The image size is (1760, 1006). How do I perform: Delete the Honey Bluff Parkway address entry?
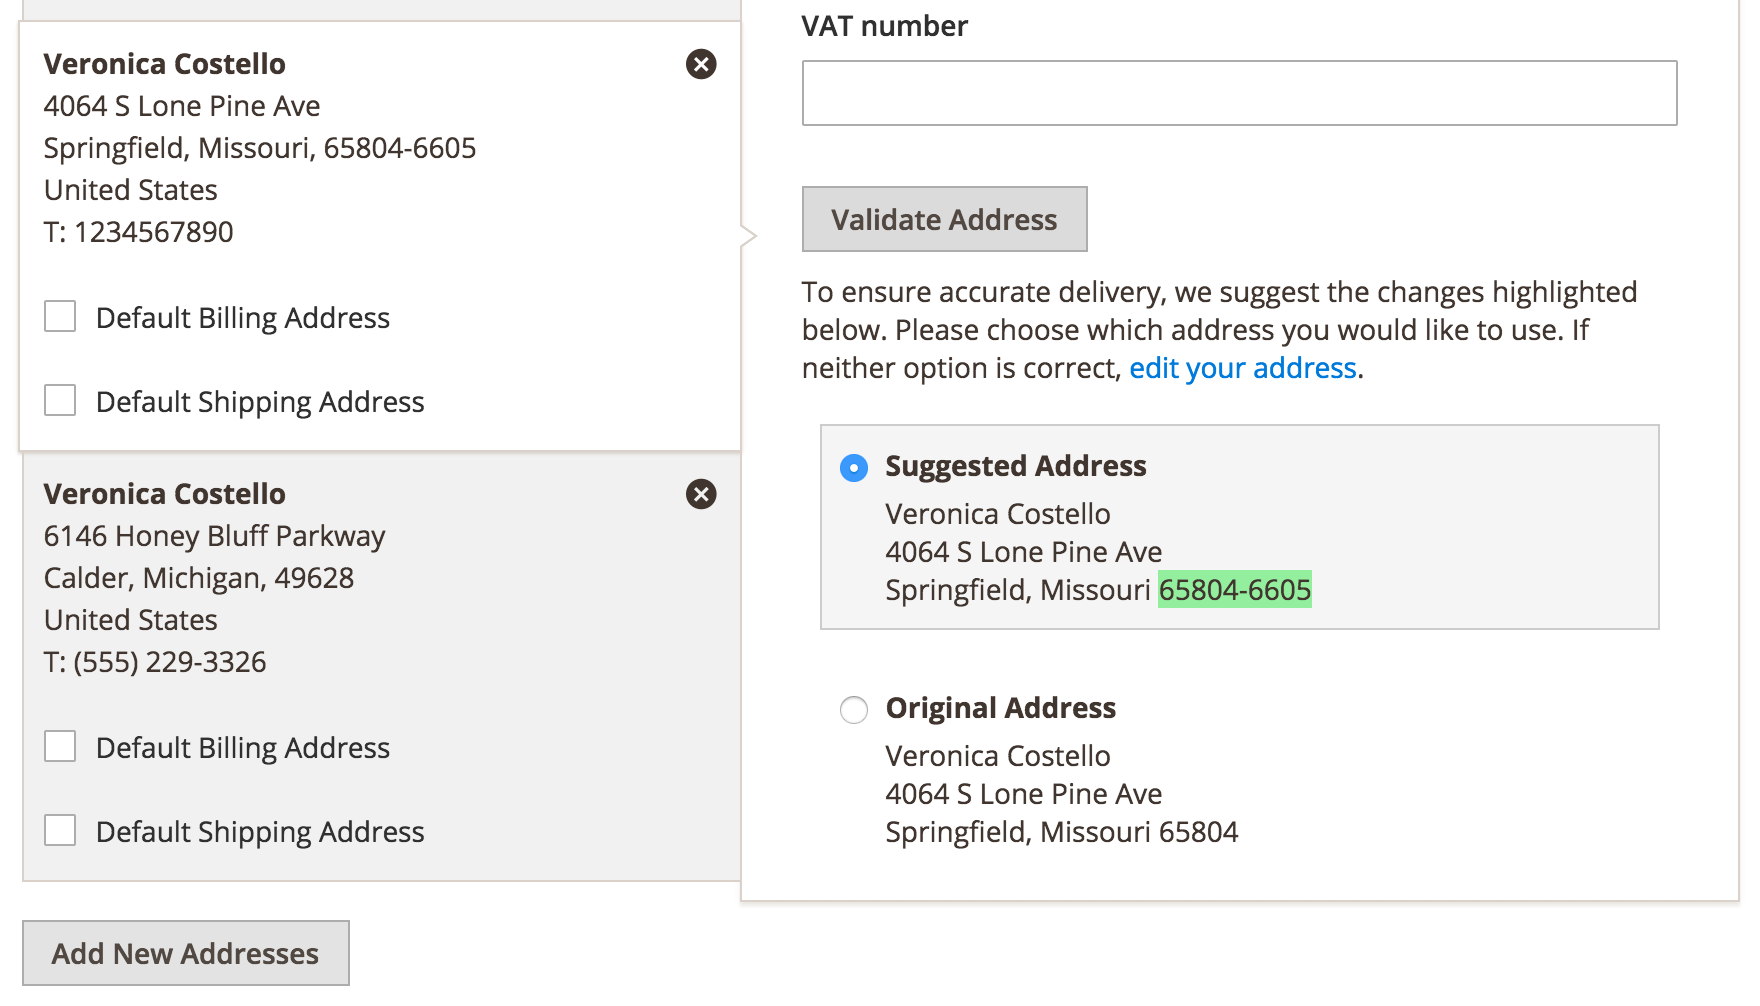[701, 494]
